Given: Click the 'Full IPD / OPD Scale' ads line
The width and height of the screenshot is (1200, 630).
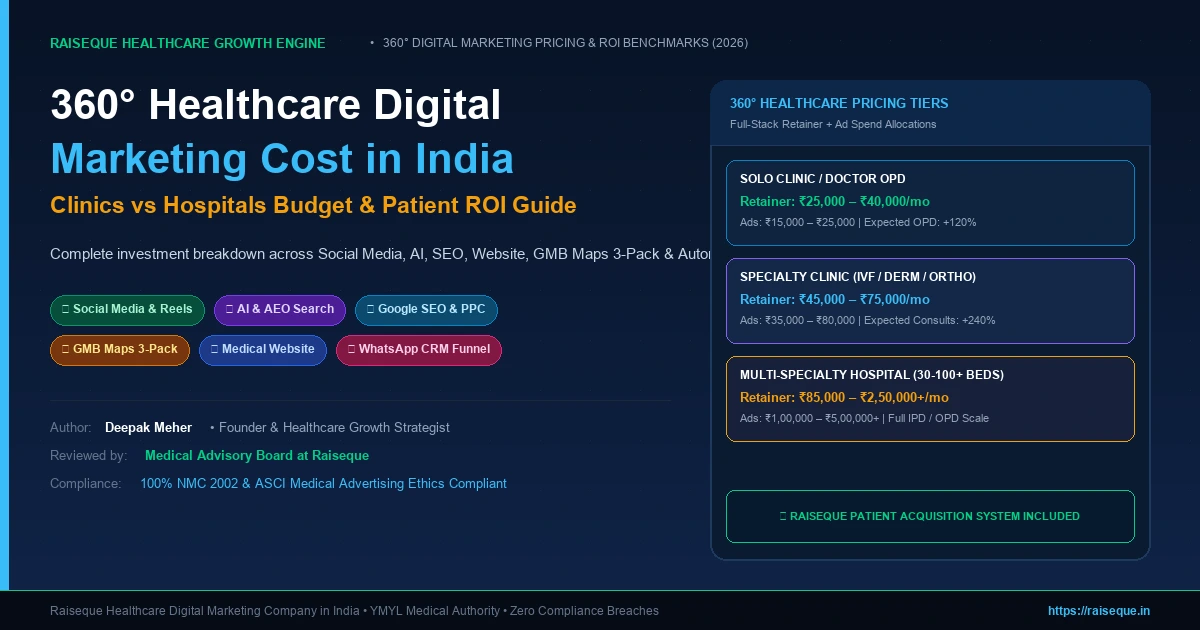Looking at the screenshot, I should point(864,419).
